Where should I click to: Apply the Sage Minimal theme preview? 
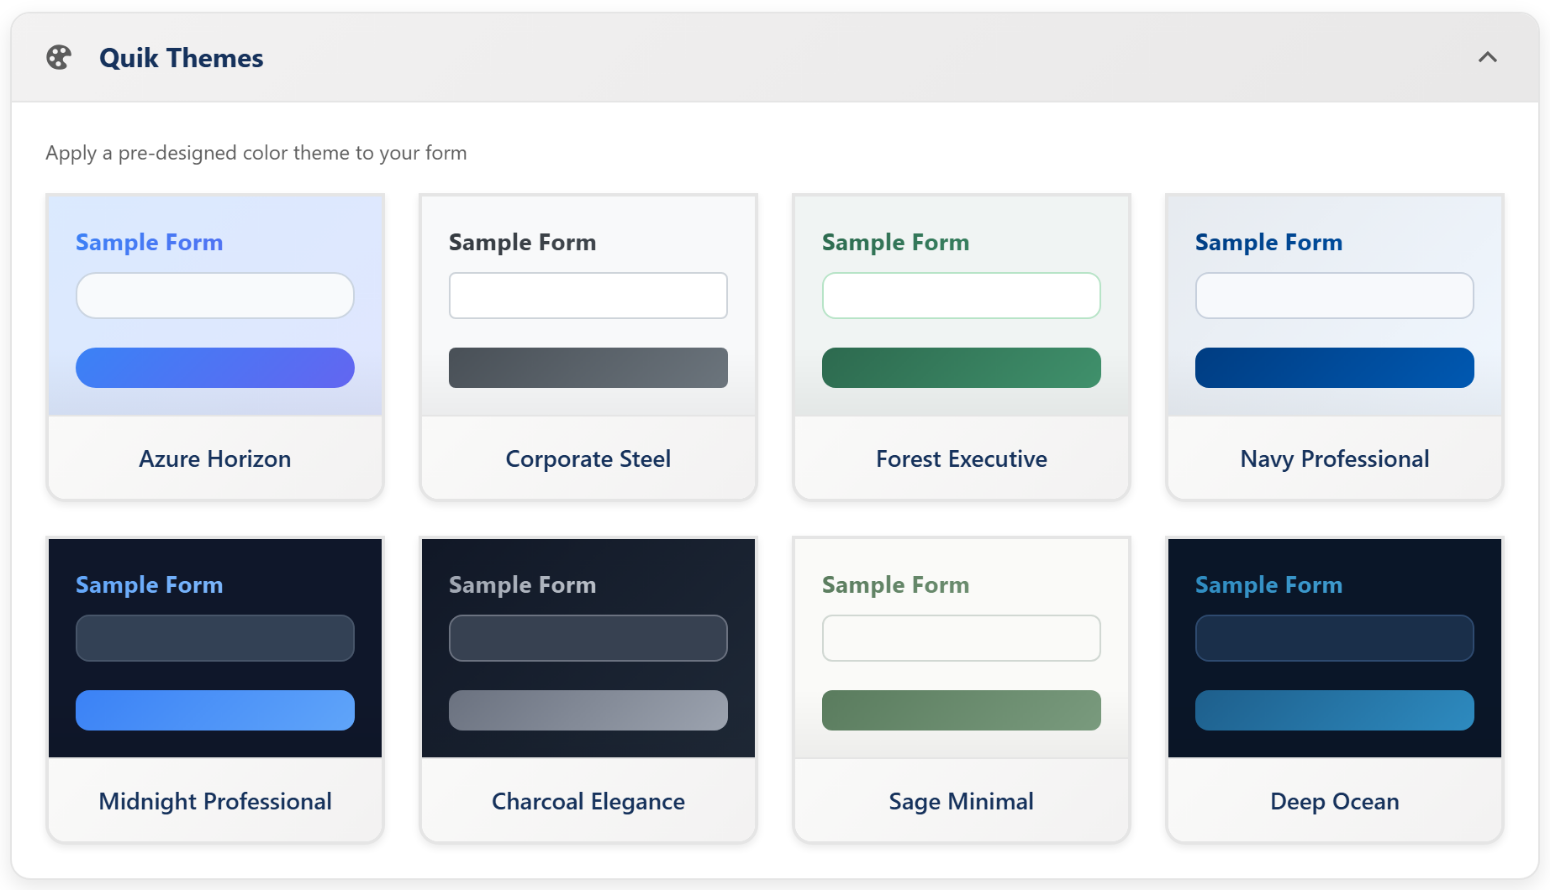click(961, 648)
